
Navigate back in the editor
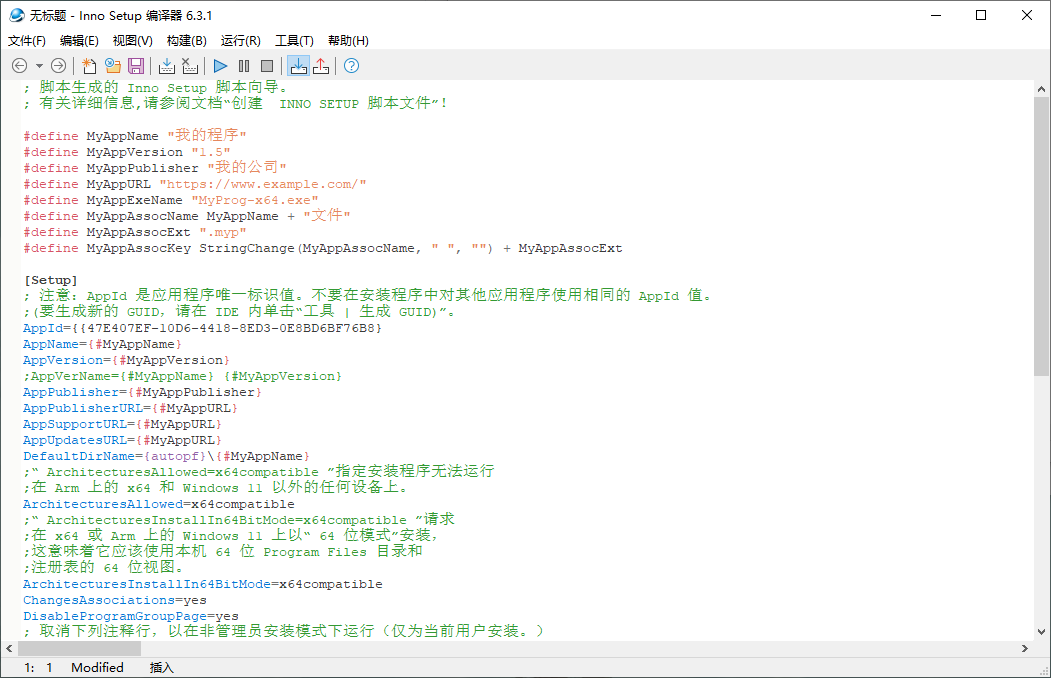pos(18,66)
